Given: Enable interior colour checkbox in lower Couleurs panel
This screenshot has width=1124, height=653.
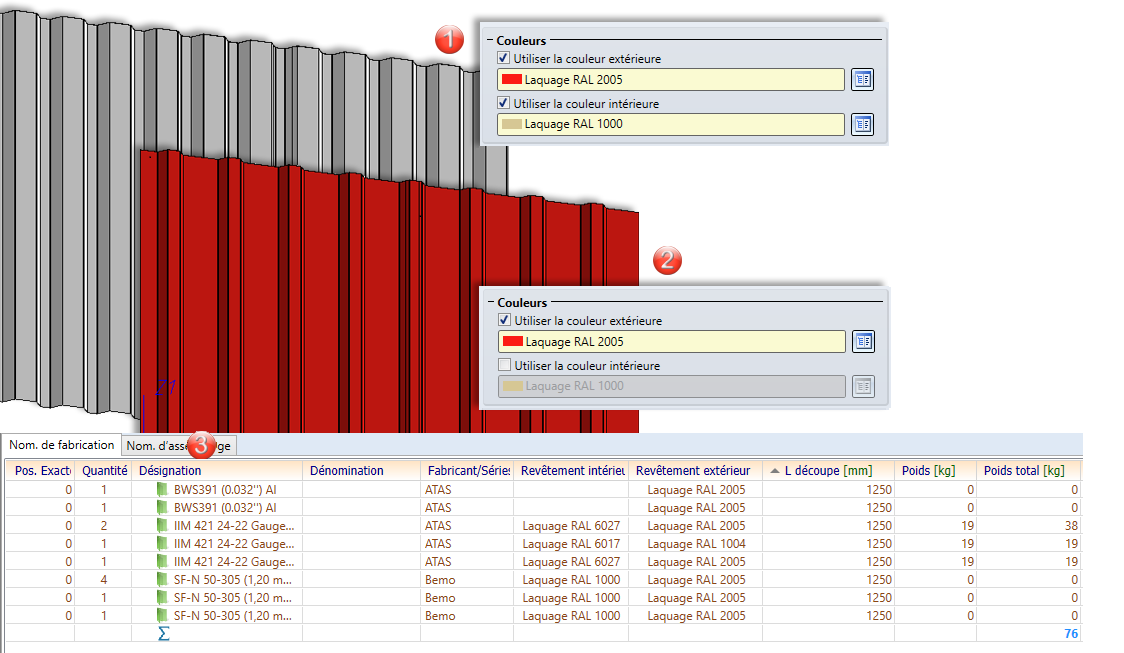Looking at the screenshot, I should (x=505, y=365).
